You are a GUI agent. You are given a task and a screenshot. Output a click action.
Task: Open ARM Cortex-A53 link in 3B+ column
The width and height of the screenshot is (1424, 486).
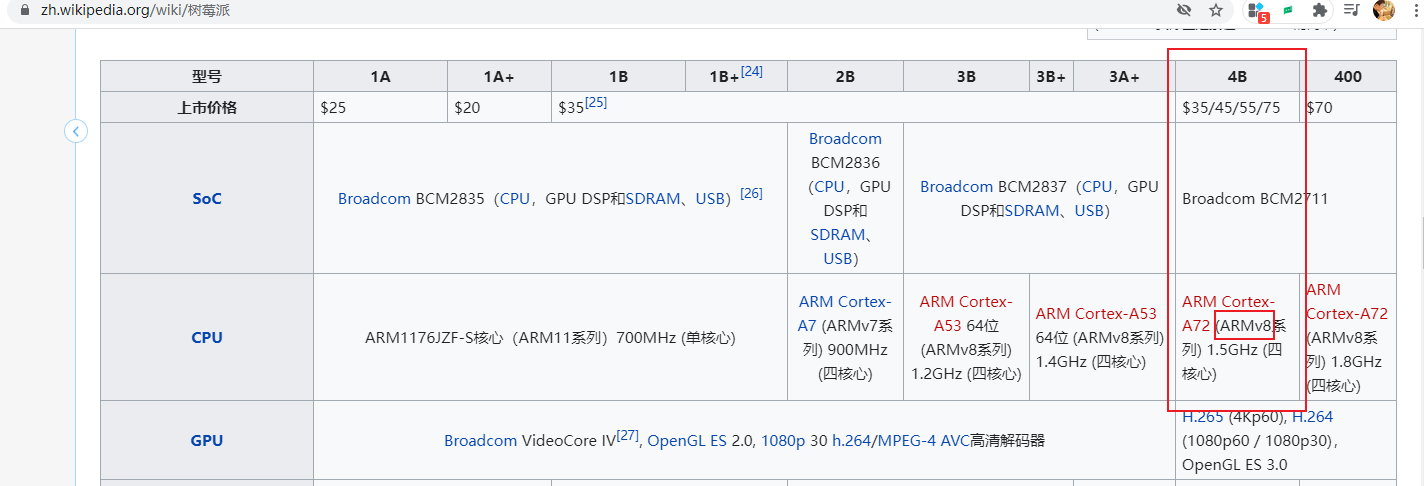pos(1096,313)
